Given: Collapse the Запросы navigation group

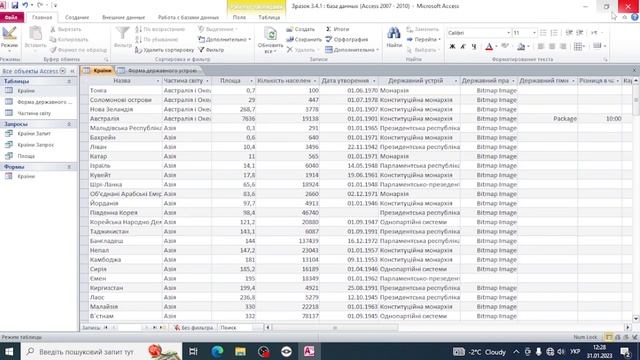Looking at the screenshot, I should 69,124.
